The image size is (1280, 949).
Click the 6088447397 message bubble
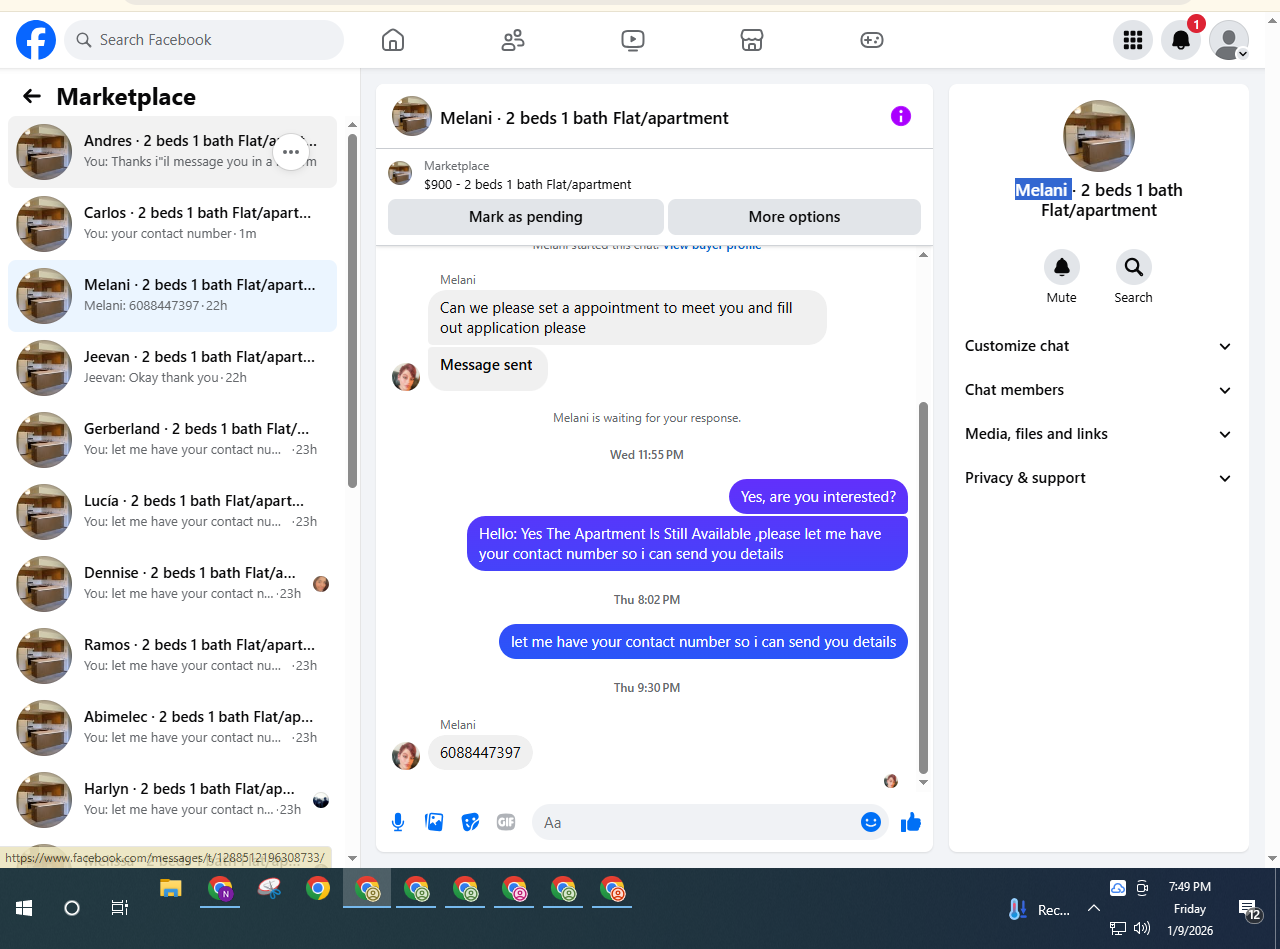tap(480, 753)
